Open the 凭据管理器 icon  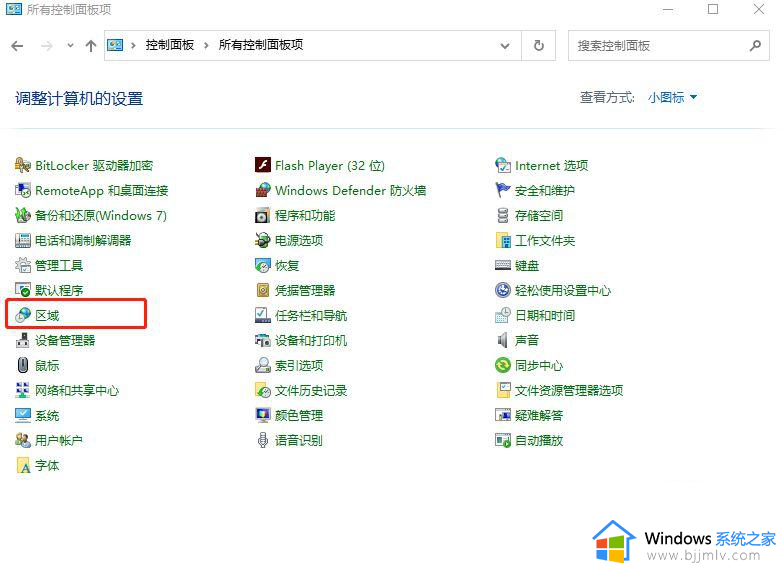pos(262,290)
